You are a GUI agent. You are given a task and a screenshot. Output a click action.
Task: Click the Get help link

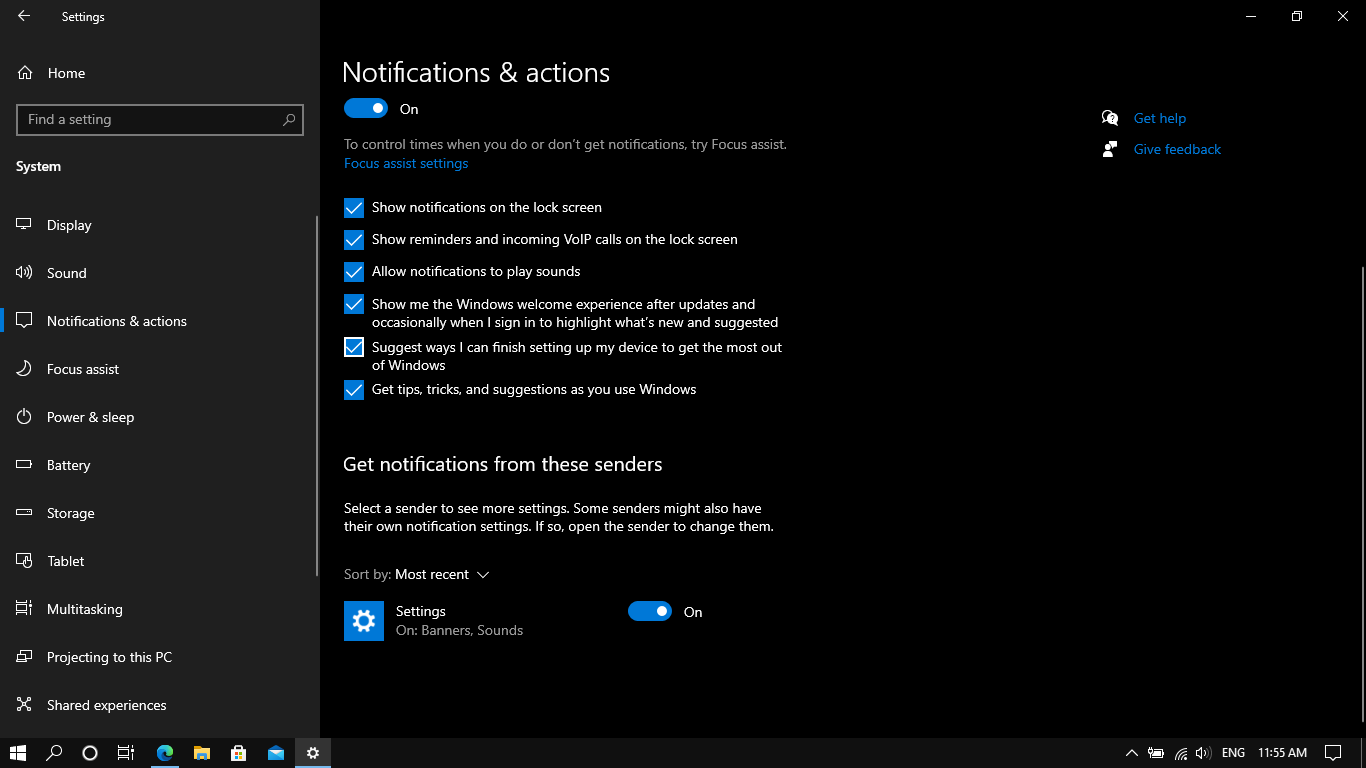pos(1159,117)
